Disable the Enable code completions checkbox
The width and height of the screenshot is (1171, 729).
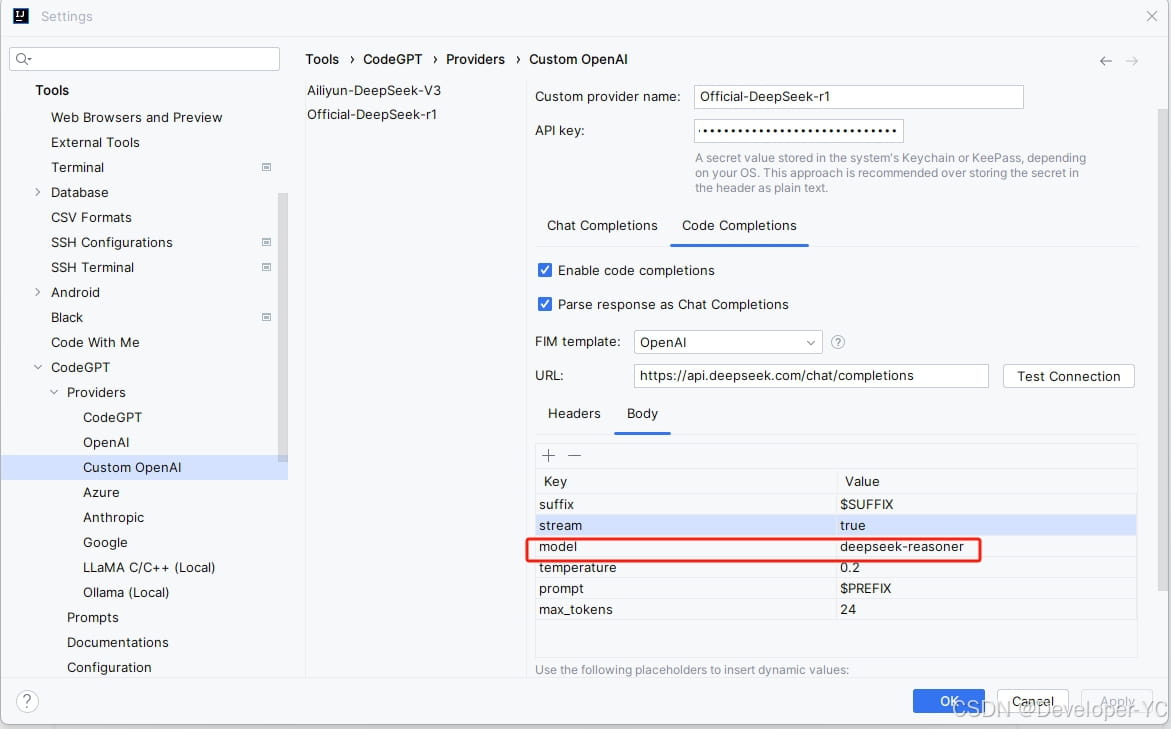tap(545, 270)
